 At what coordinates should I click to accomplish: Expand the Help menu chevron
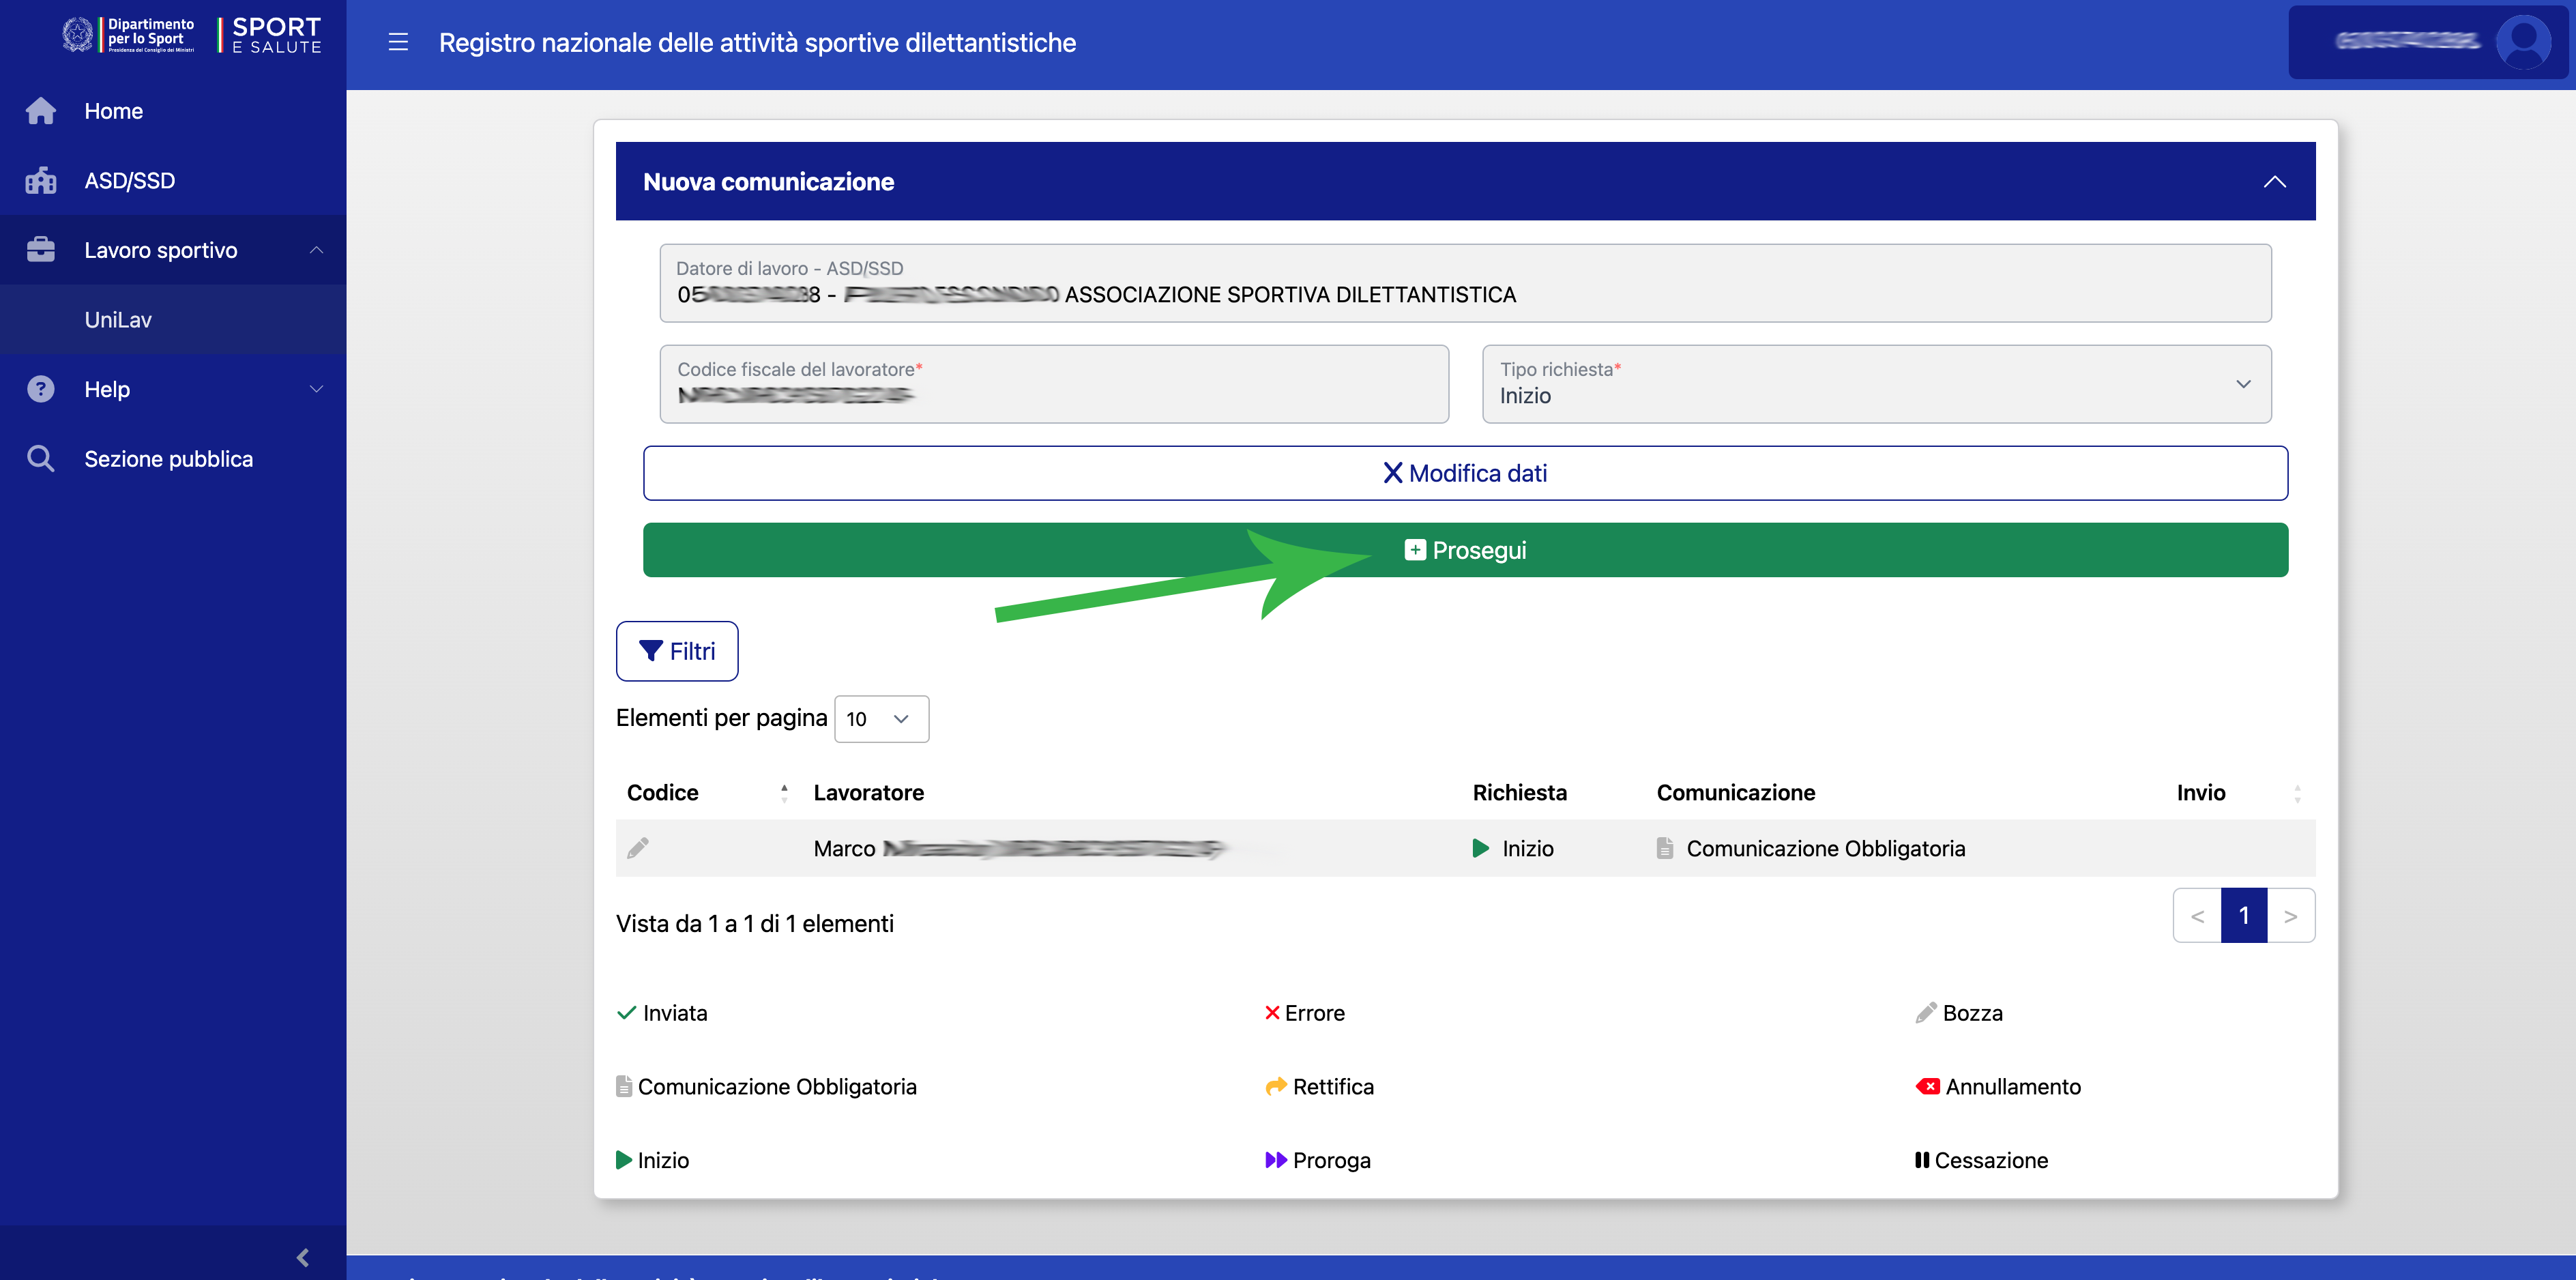pyautogui.click(x=316, y=389)
